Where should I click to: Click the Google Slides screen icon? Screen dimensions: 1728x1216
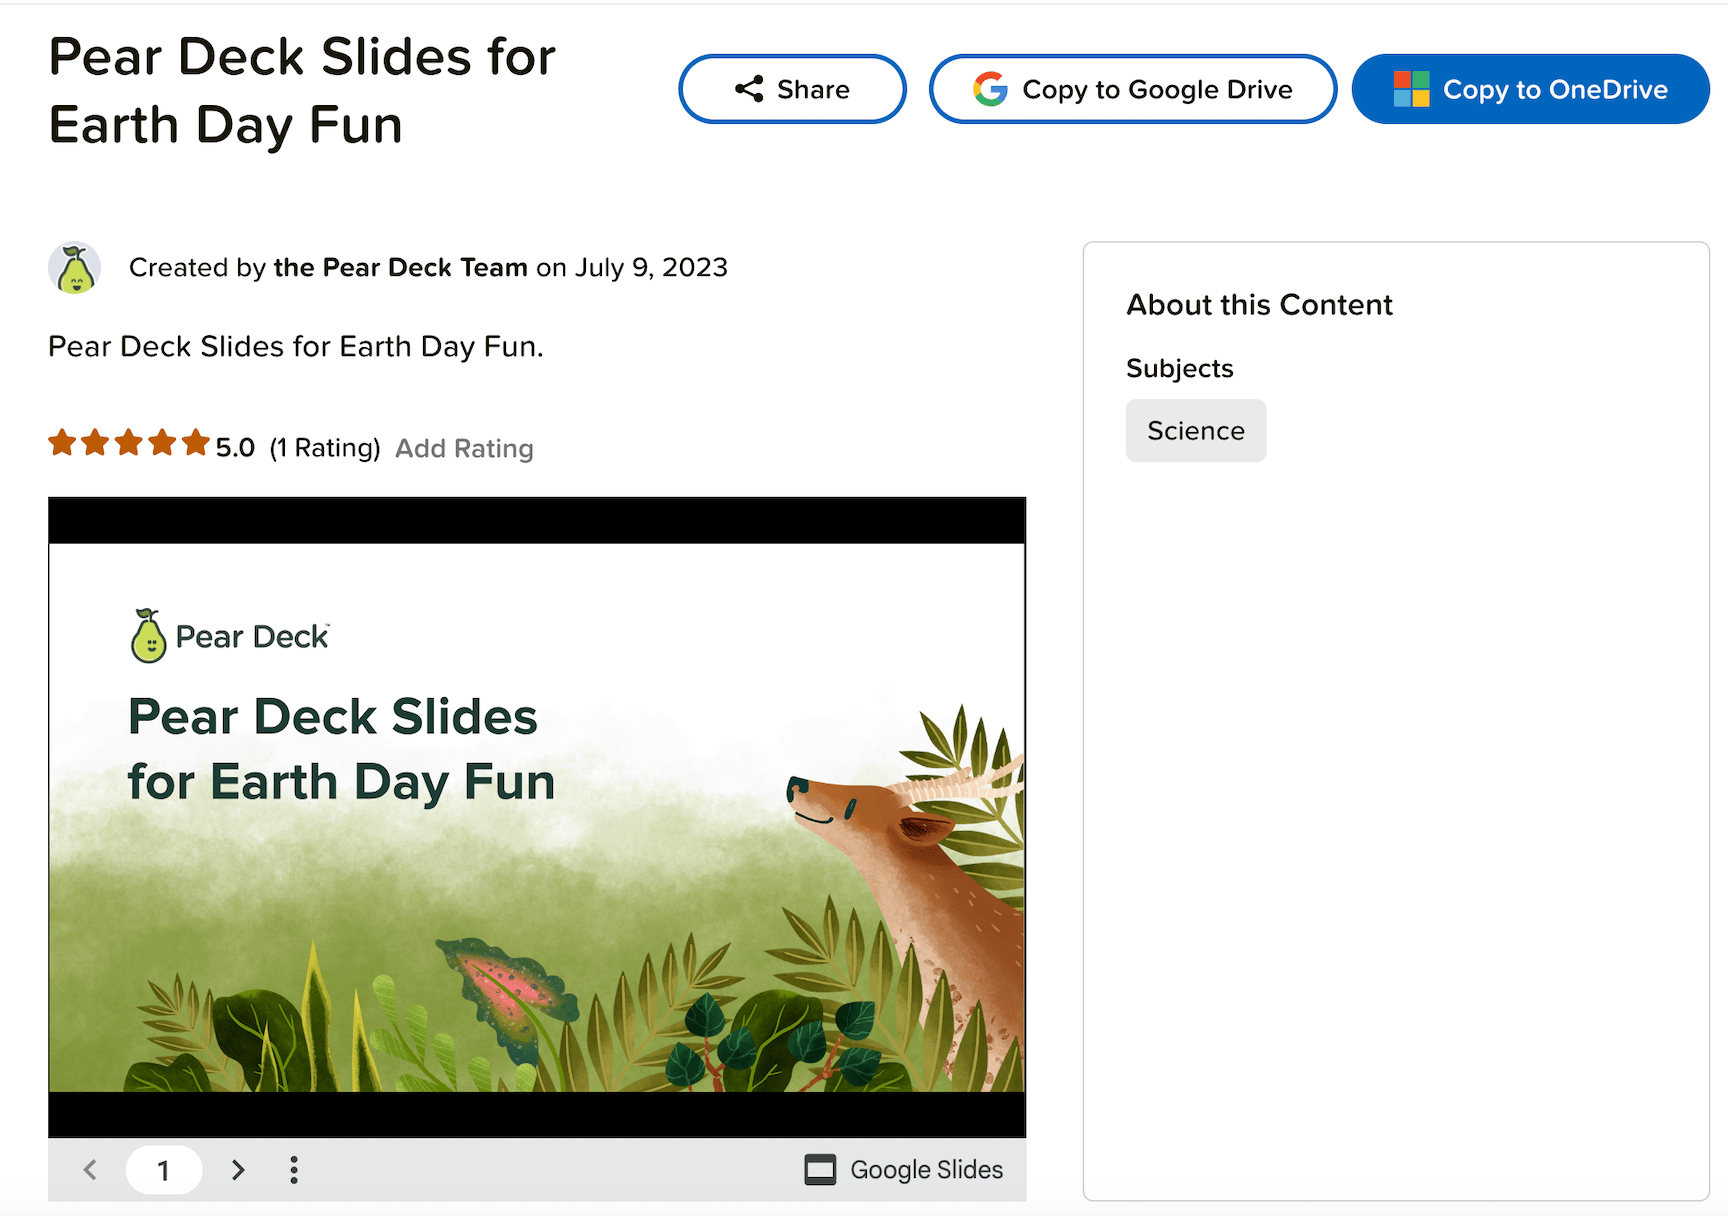pyautogui.click(x=820, y=1169)
